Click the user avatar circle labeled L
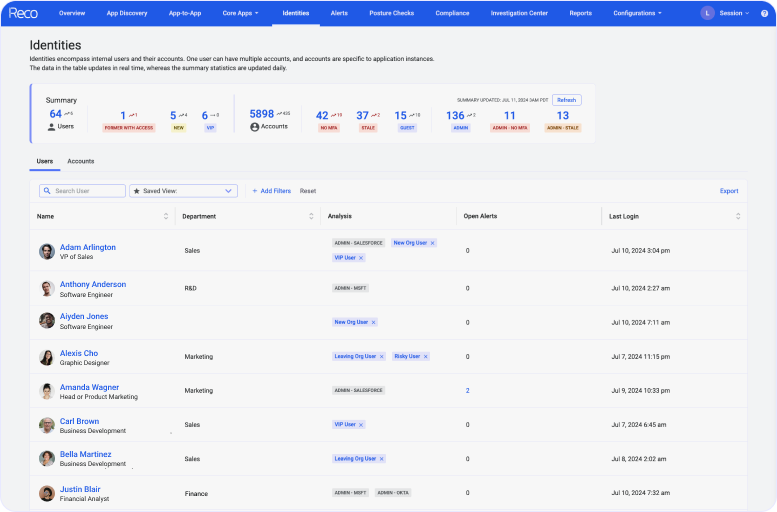 pos(708,13)
